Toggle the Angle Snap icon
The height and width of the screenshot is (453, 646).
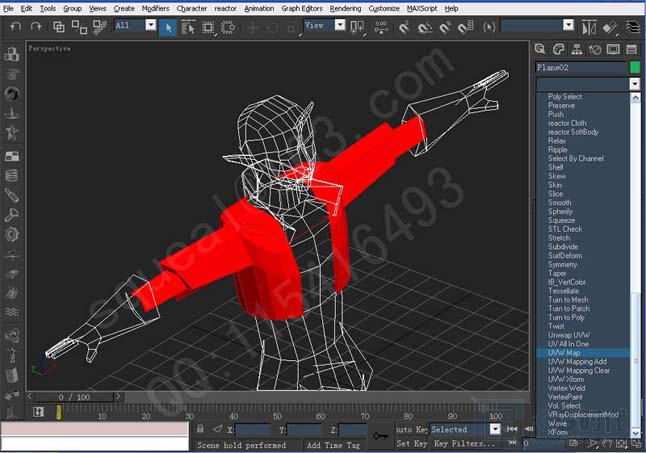(x=424, y=28)
